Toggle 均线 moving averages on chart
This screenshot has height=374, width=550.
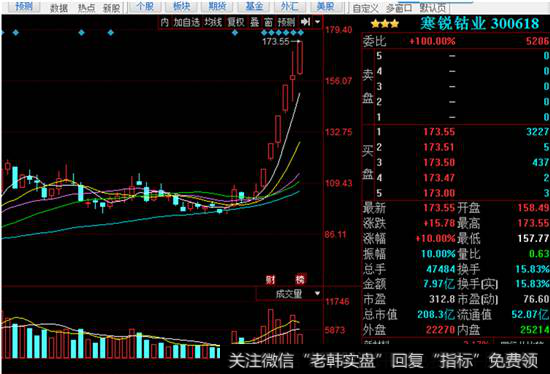coord(213,22)
